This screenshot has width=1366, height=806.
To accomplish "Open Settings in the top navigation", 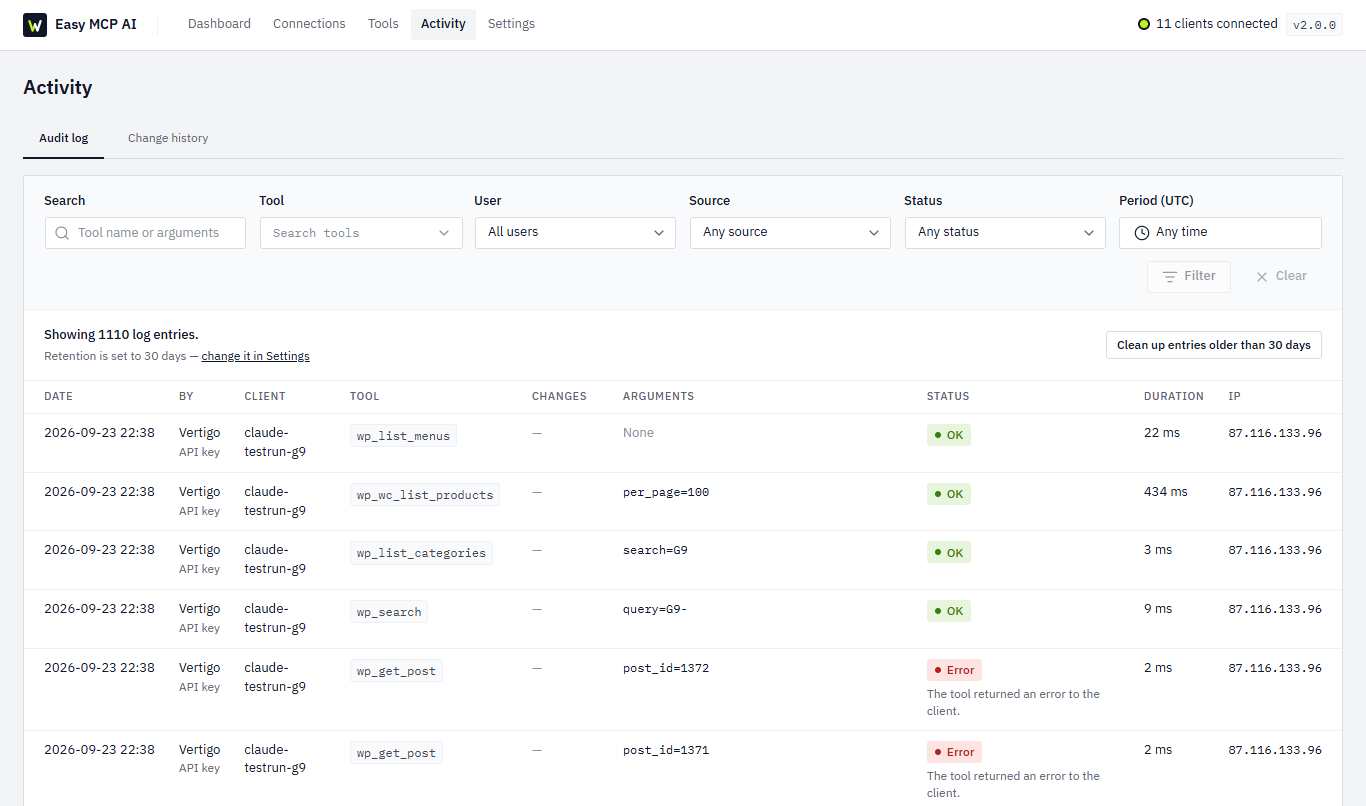I will (x=511, y=24).
